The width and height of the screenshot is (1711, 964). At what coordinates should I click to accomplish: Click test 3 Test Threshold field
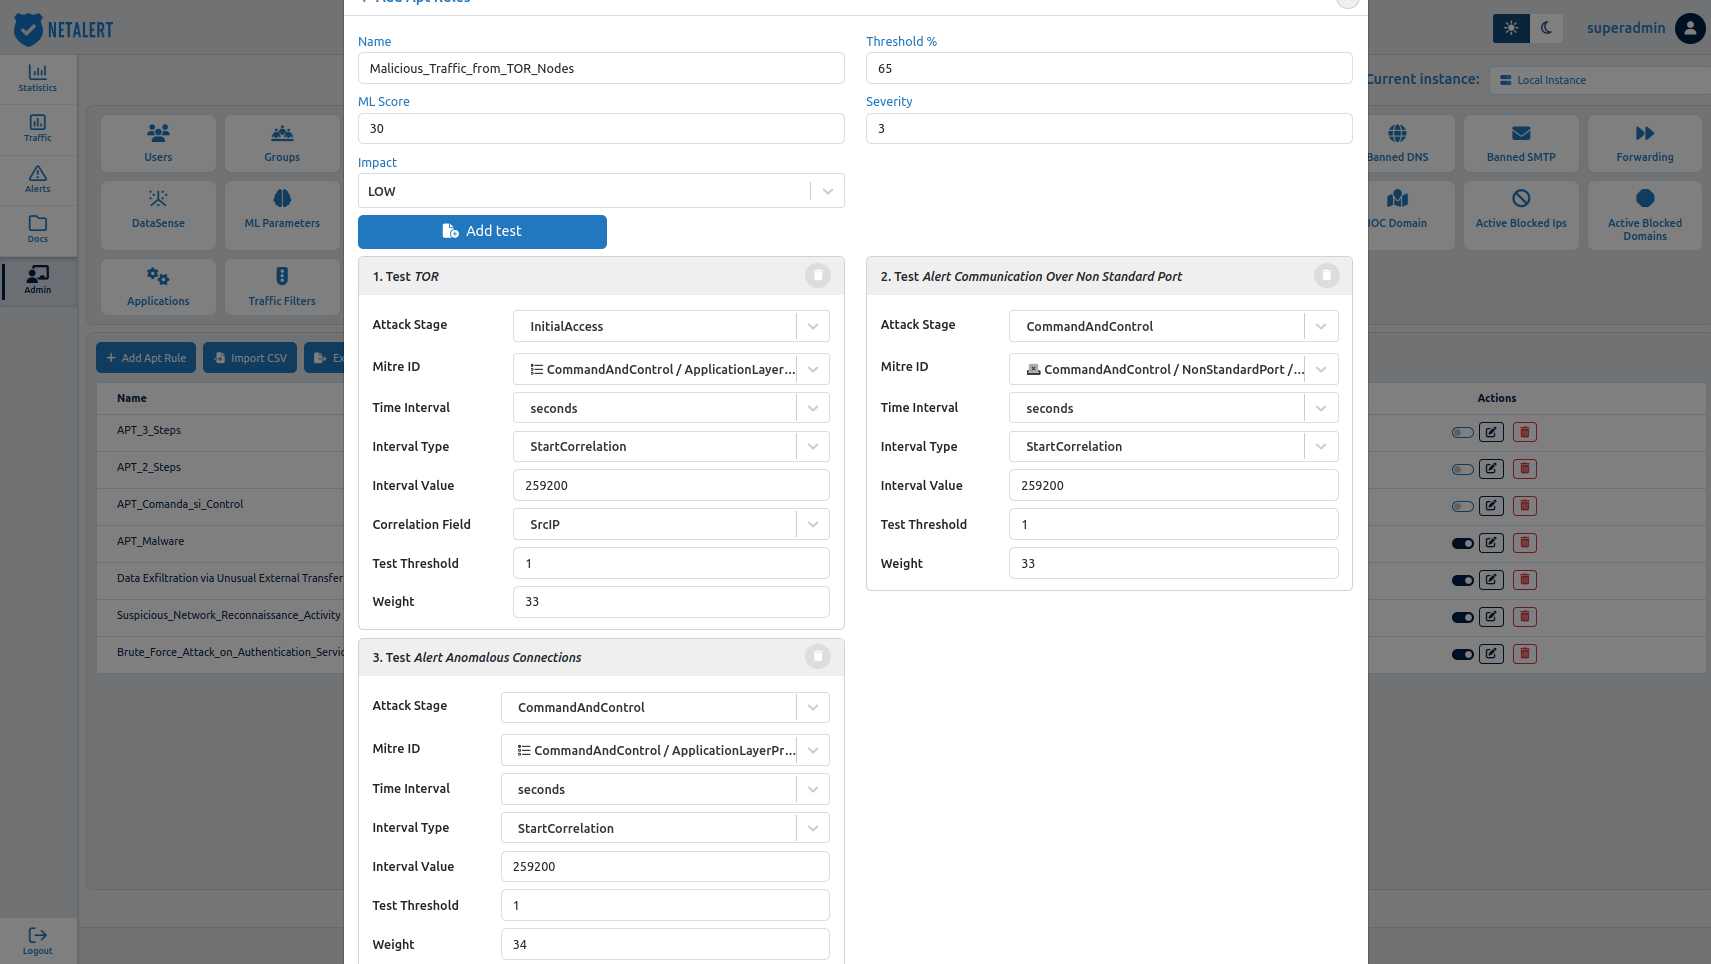[x=665, y=905]
